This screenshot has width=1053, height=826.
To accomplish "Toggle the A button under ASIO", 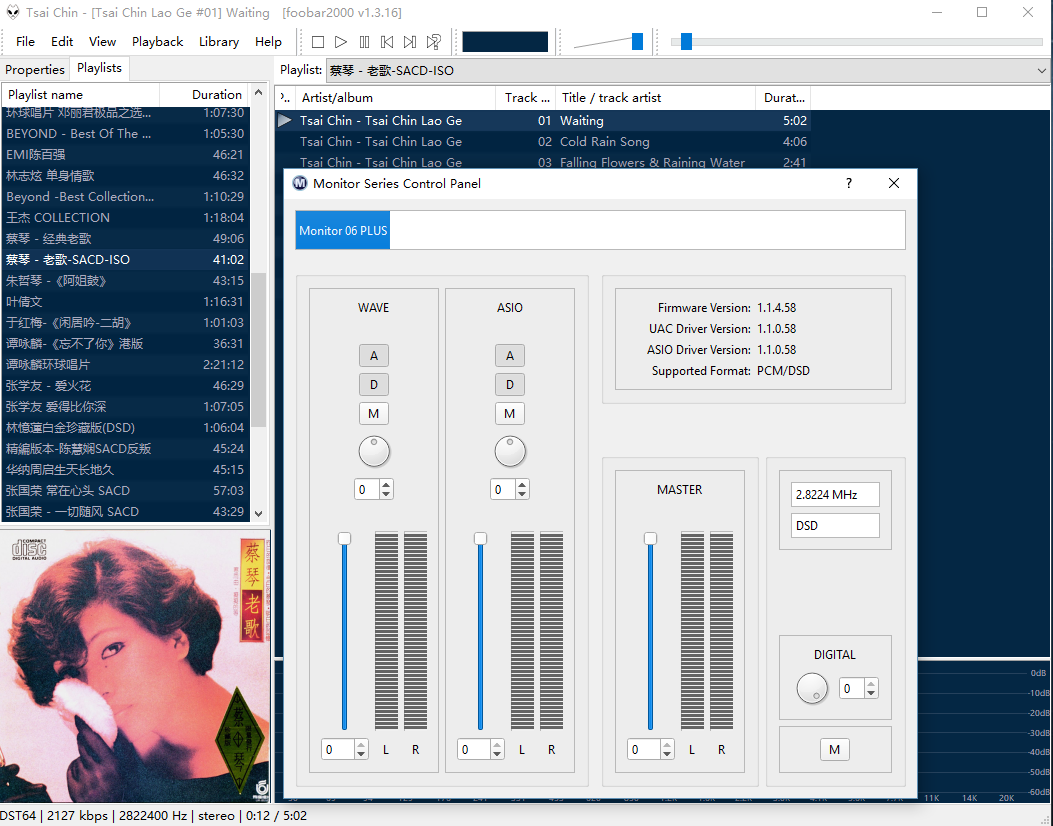I will click(x=510, y=356).
